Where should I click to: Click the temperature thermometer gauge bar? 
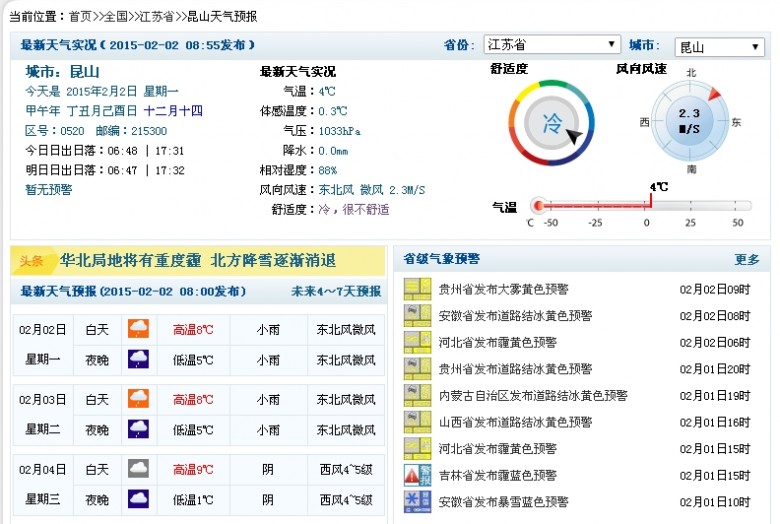point(640,206)
